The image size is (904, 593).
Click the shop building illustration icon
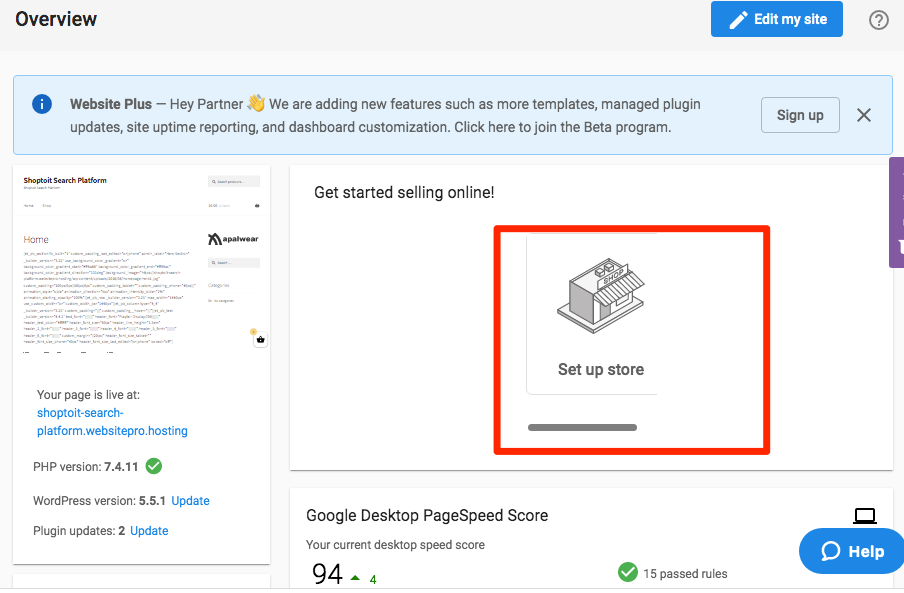coord(600,295)
